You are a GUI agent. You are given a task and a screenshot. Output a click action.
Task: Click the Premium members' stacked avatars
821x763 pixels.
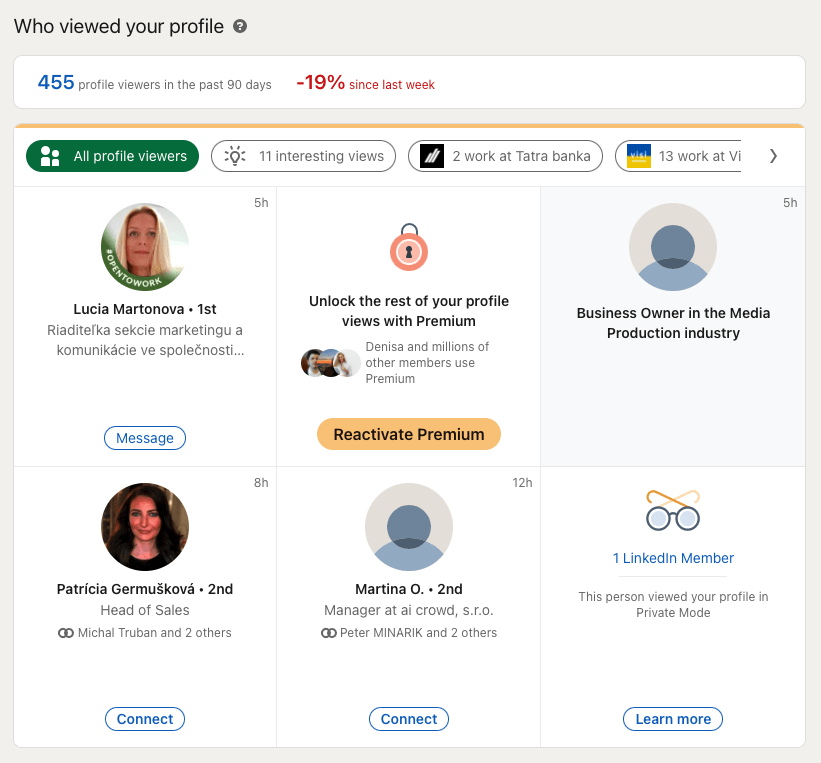331,363
